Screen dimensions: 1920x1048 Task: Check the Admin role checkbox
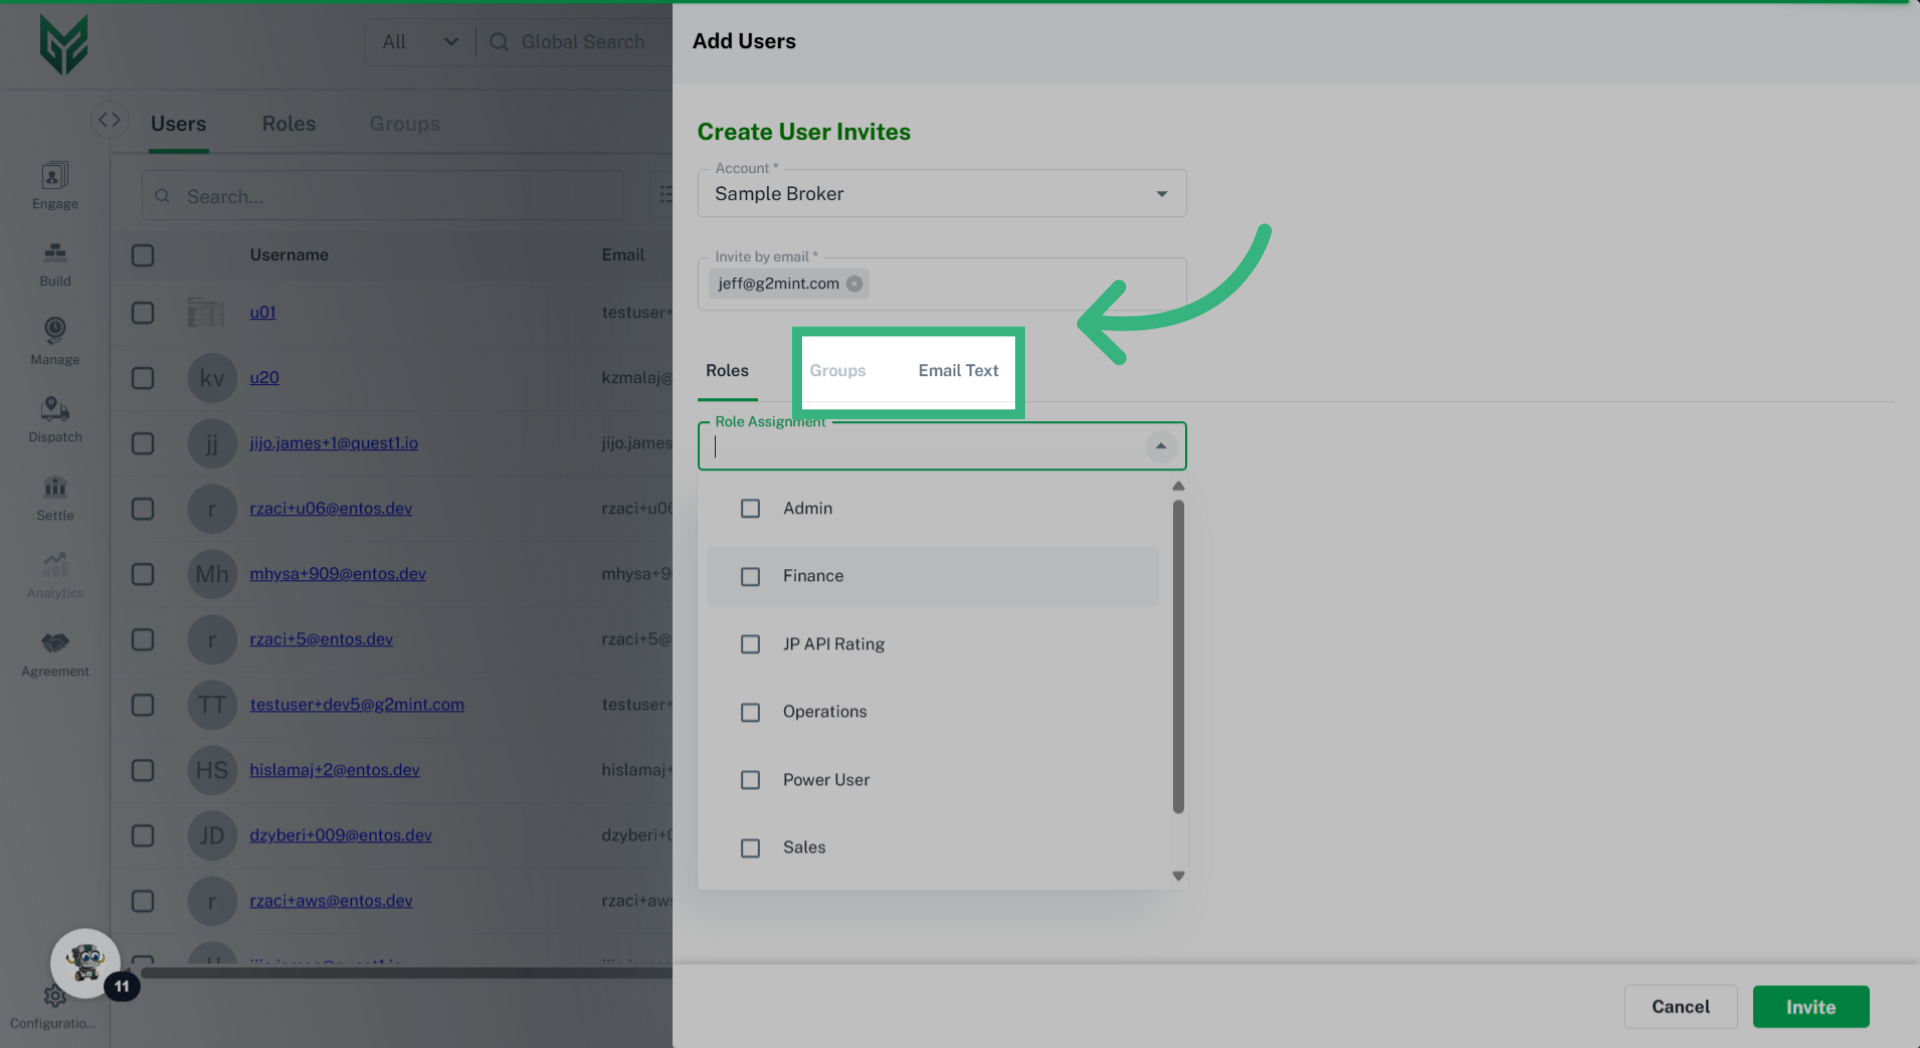[751, 508]
